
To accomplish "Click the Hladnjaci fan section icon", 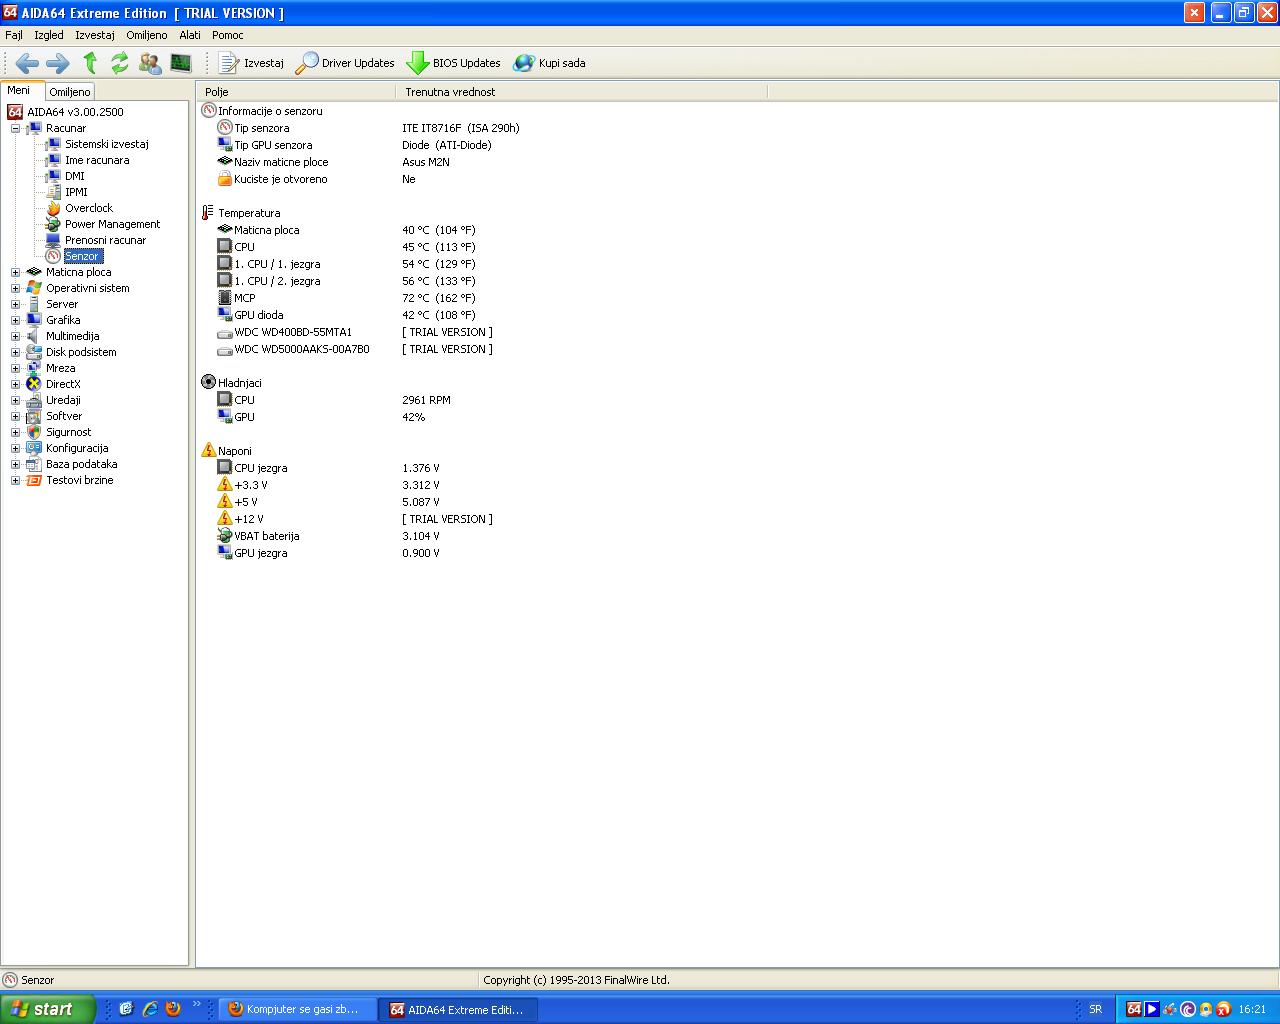I will coord(208,382).
